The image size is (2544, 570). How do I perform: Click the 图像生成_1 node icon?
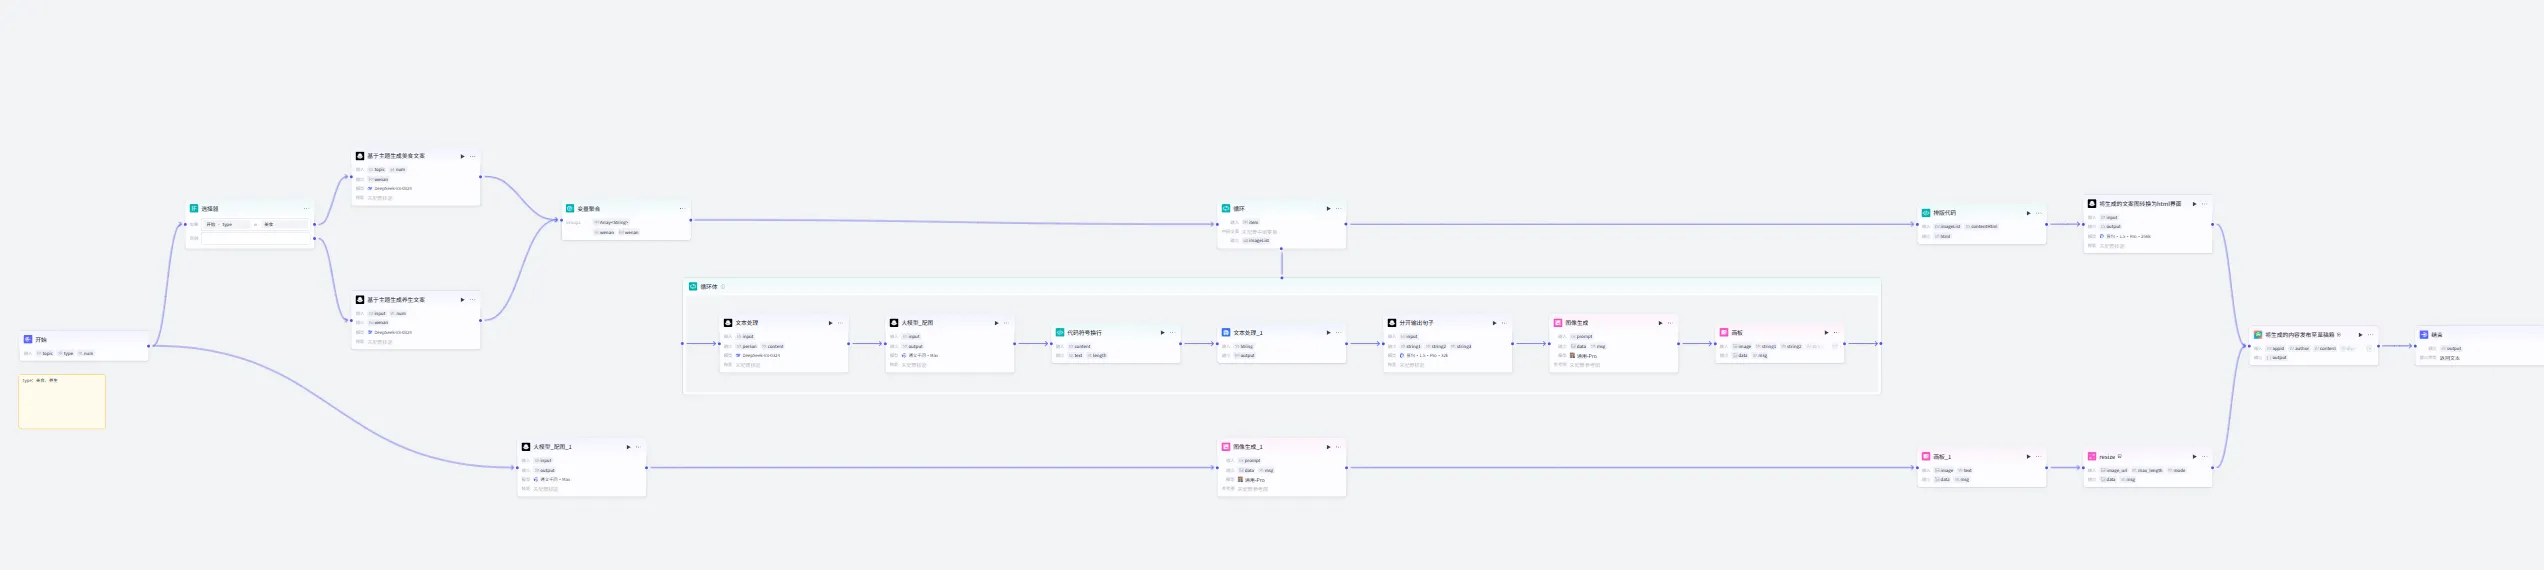pos(1226,446)
